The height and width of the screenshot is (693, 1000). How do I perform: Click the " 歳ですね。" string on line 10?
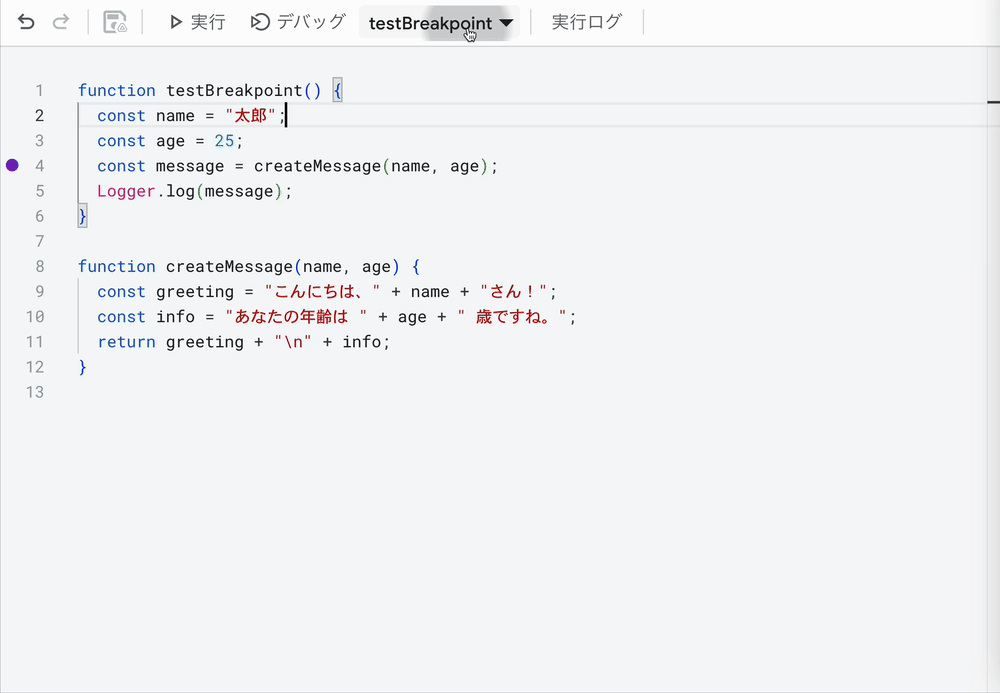click(512, 316)
